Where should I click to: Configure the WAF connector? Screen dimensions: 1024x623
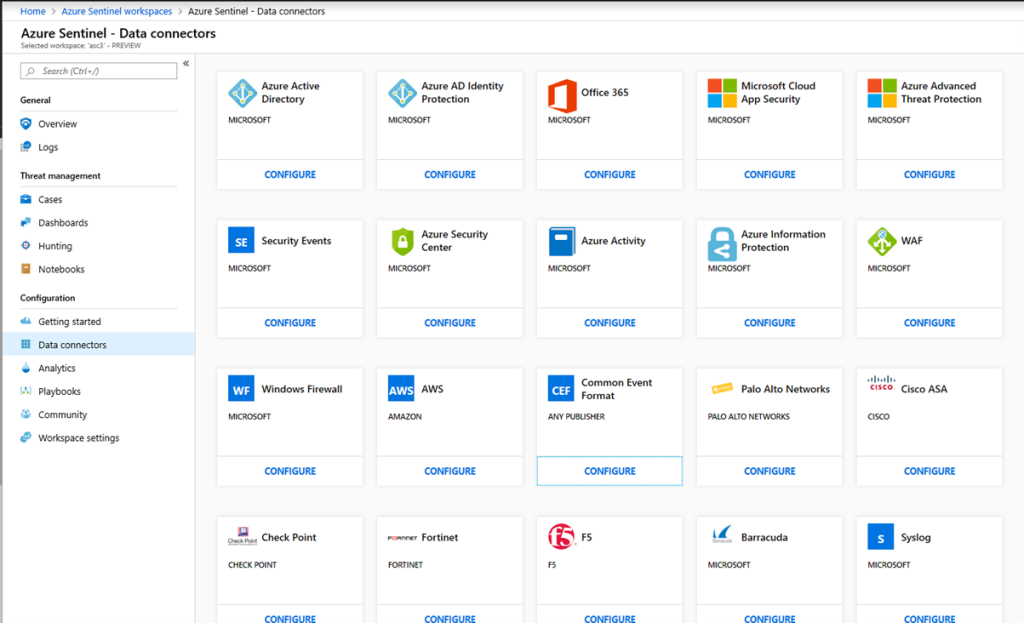tap(929, 323)
